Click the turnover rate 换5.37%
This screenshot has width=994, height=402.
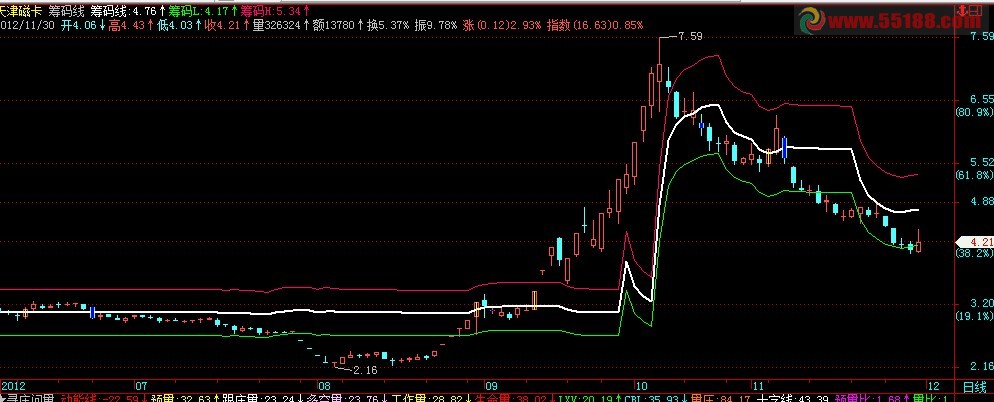tap(389, 25)
